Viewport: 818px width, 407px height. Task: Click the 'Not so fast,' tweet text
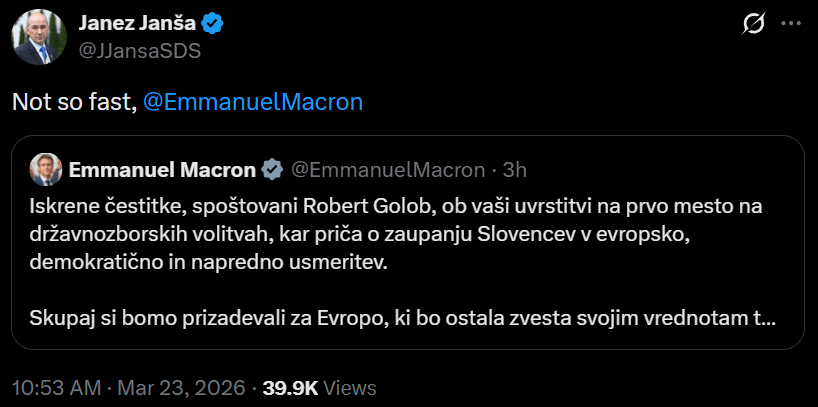tap(74, 102)
